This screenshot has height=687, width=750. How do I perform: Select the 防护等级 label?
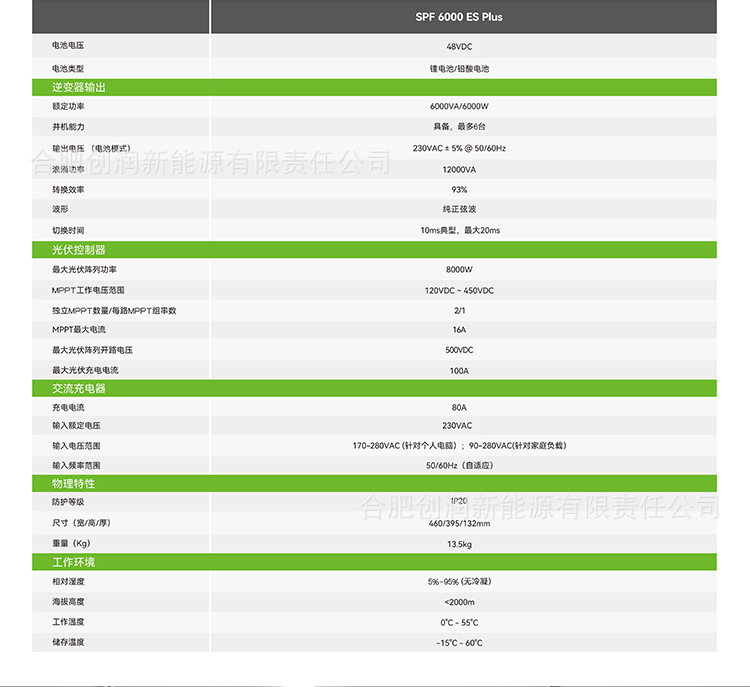pyautogui.click(x=68, y=502)
